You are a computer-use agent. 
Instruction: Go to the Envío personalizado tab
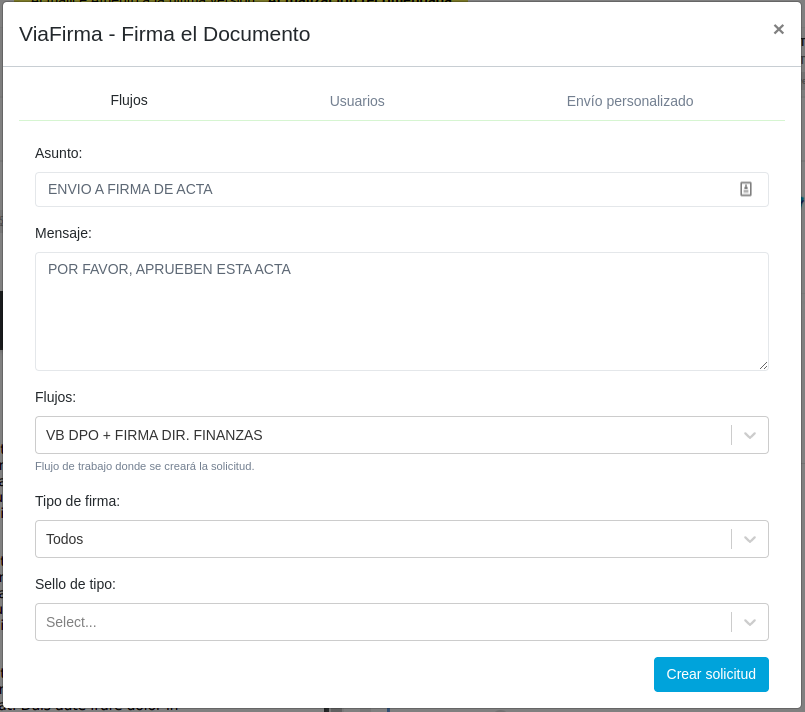629,101
